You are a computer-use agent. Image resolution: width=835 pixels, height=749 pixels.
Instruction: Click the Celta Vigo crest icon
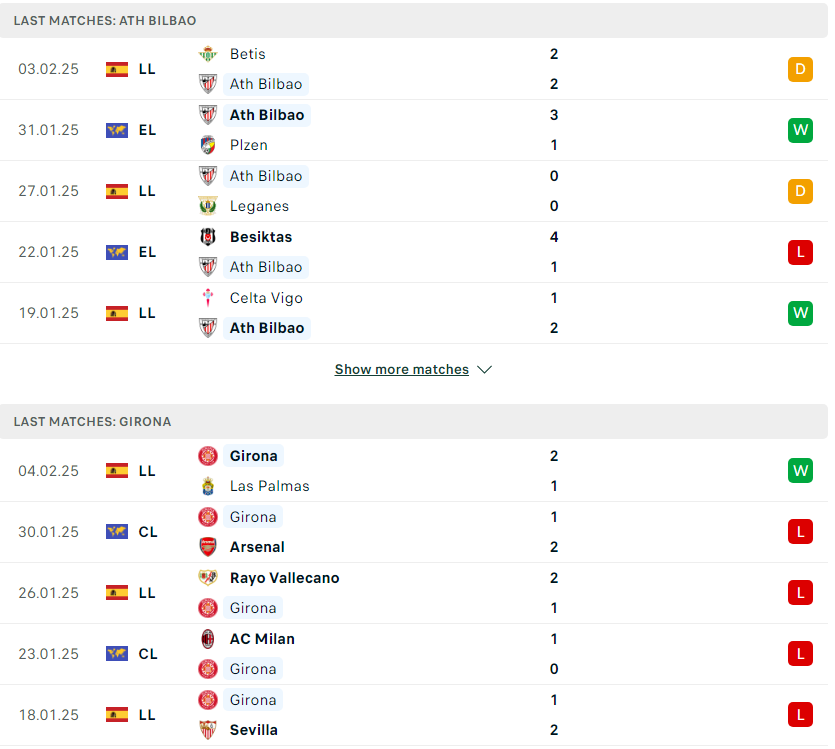coord(208,298)
